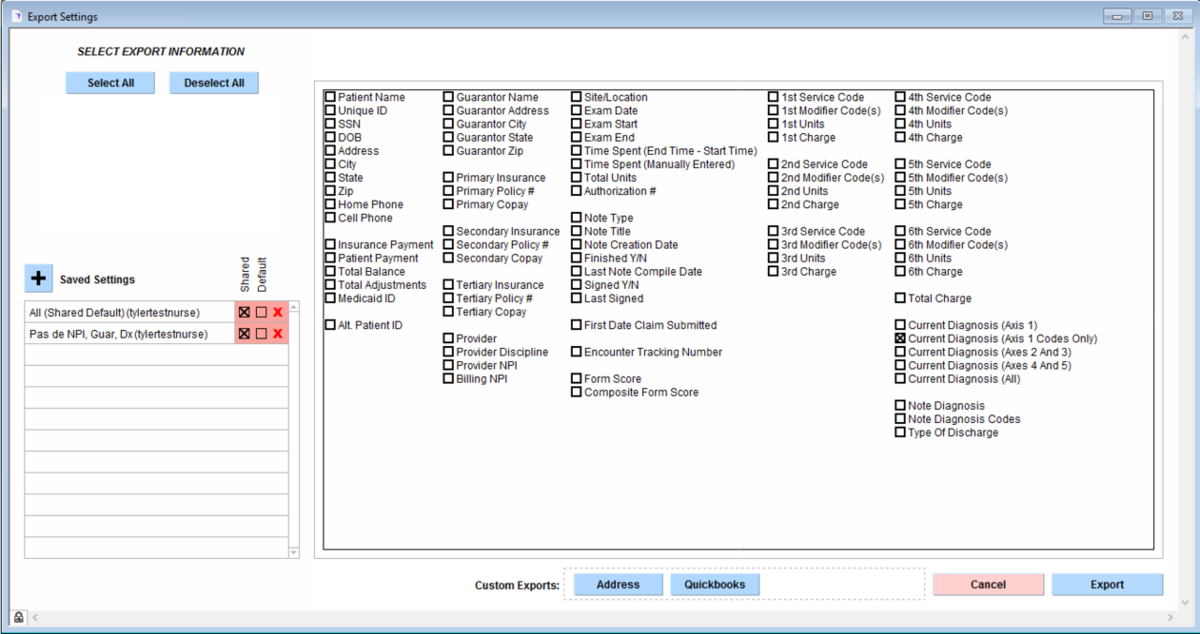Toggle Shared for 'All (Shared Default)' setting
Image resolution: width=1200 pixels, height=634 pixels.
pos(244,312)
